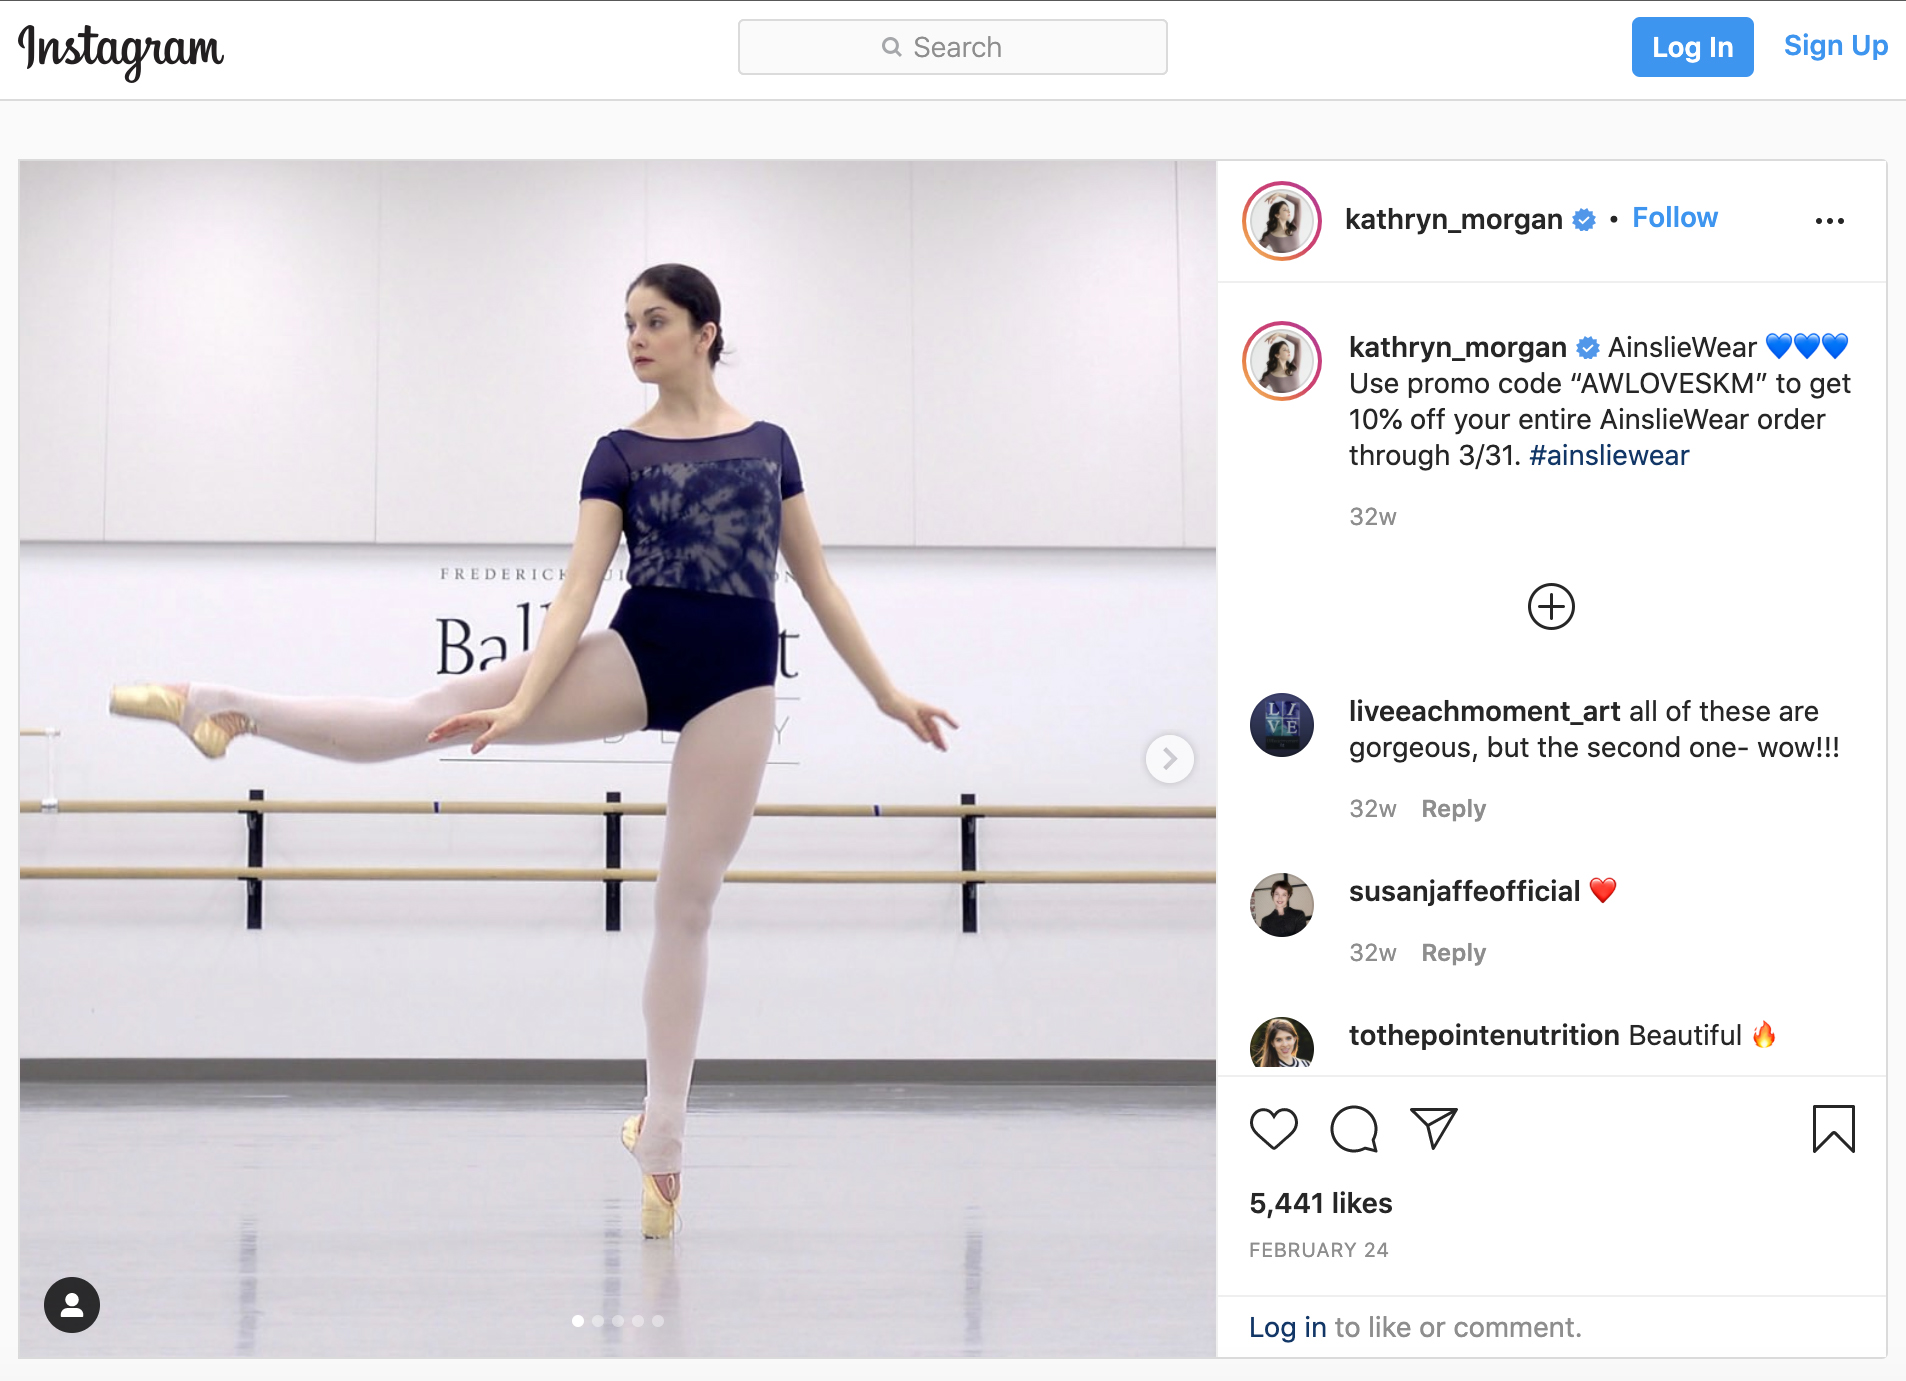Click the Log In button
The height and width of the screenshot is (1381, 1906).
click(x=1692, y=47)
